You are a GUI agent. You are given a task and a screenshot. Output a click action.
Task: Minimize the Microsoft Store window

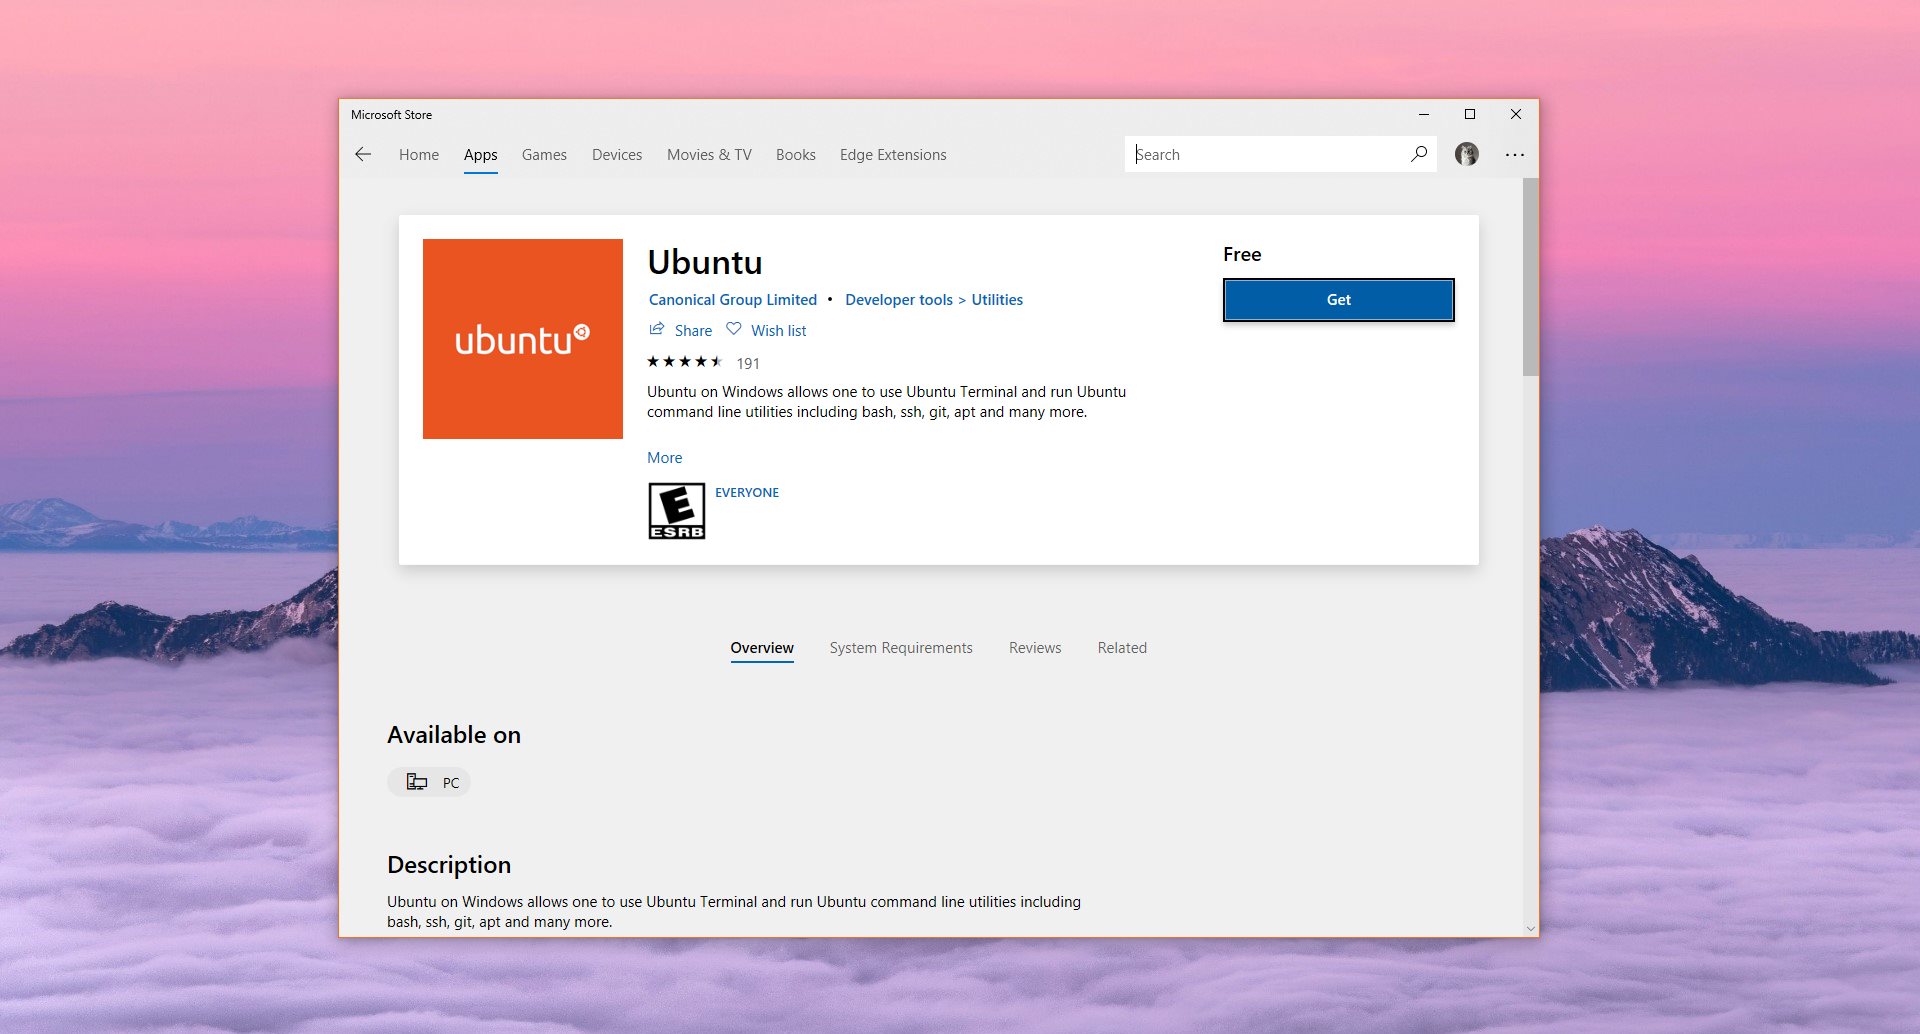click(x=1424, y=114)
